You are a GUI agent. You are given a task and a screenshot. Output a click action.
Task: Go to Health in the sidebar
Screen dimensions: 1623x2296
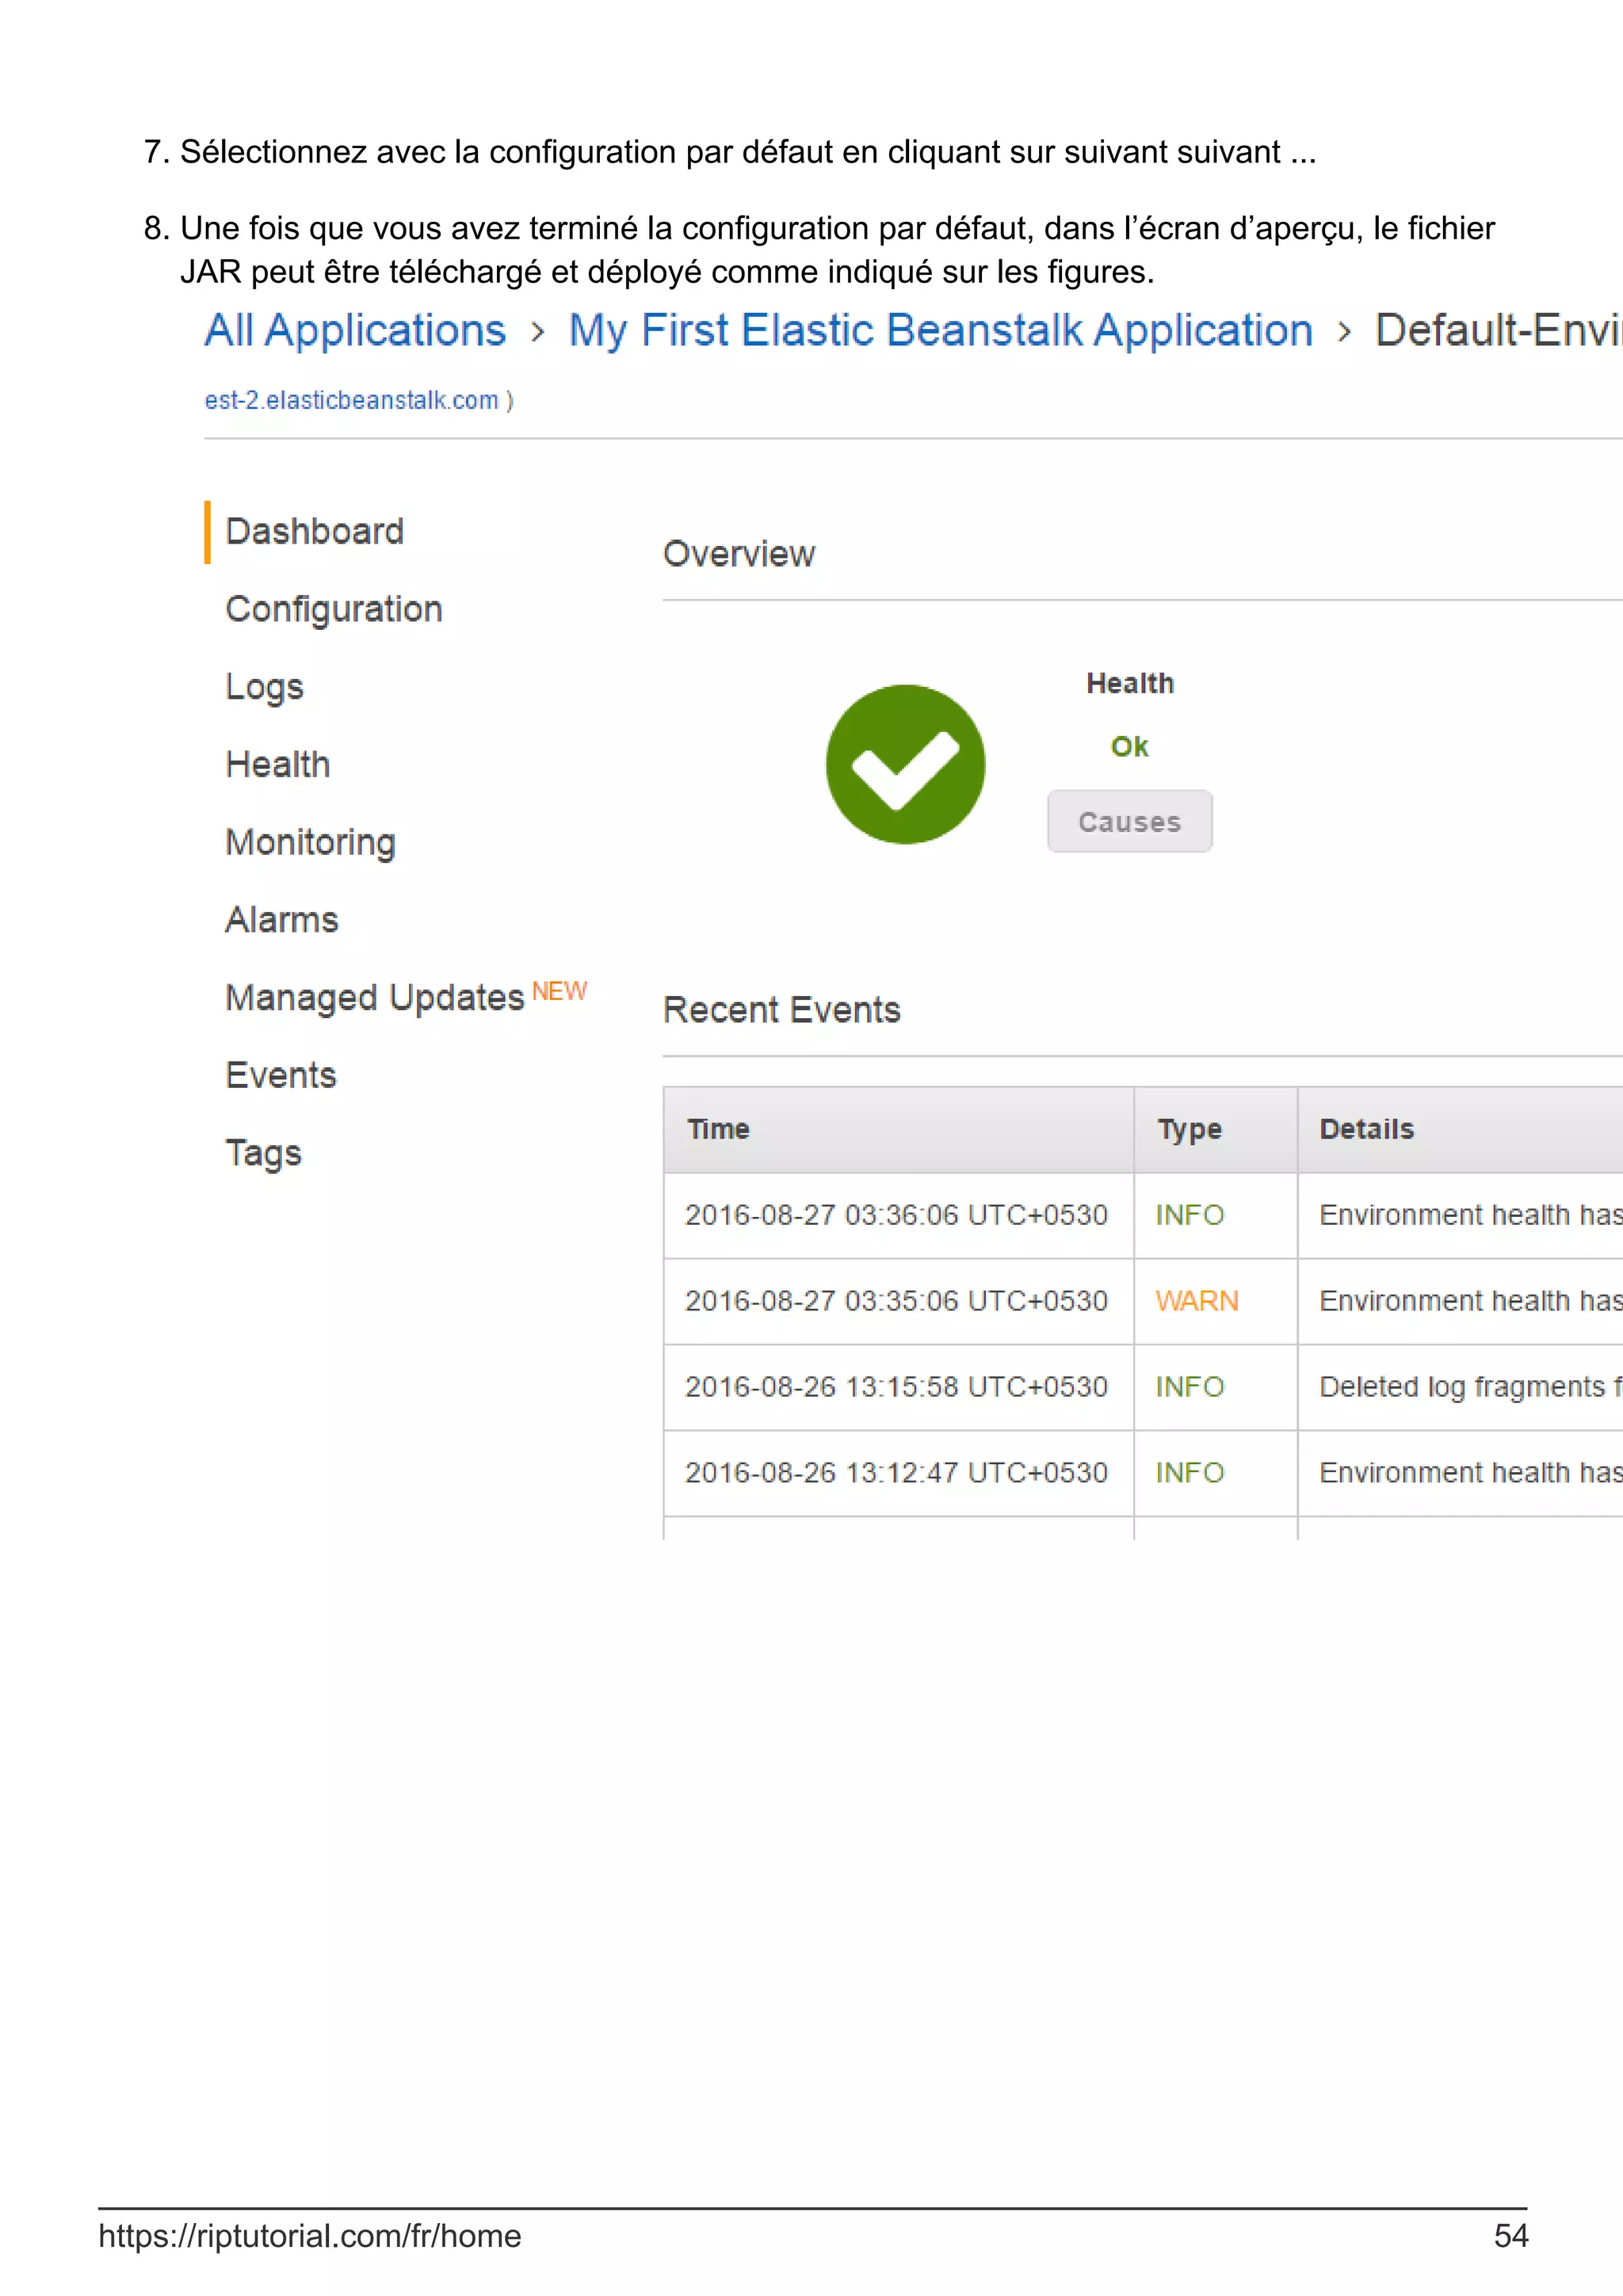coord(278,765)
